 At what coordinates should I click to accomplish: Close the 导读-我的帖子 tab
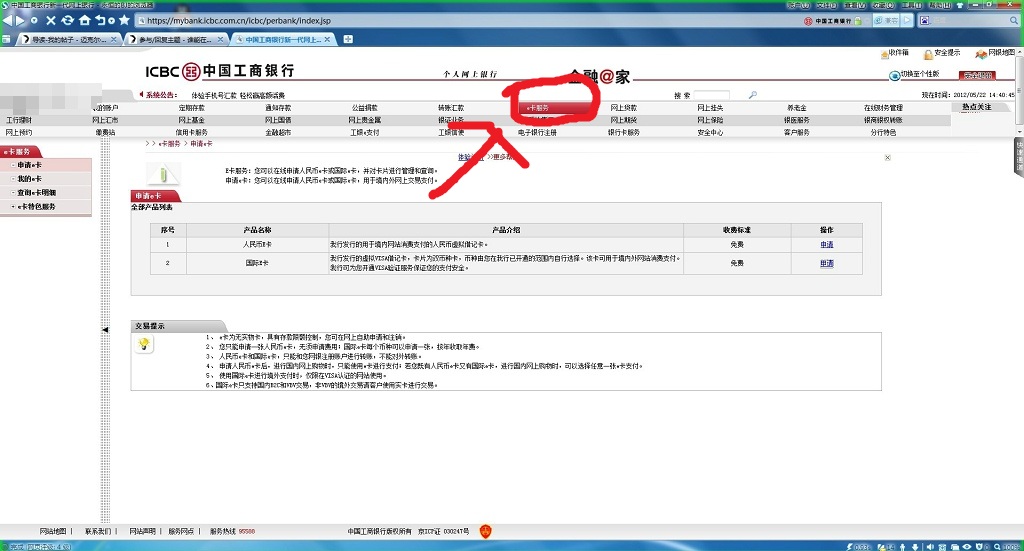pyautogui.click(x=113, y=40)
